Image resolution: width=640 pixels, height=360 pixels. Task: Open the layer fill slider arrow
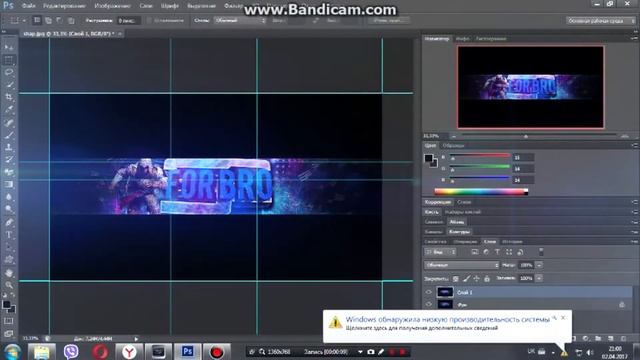(539, 278)
